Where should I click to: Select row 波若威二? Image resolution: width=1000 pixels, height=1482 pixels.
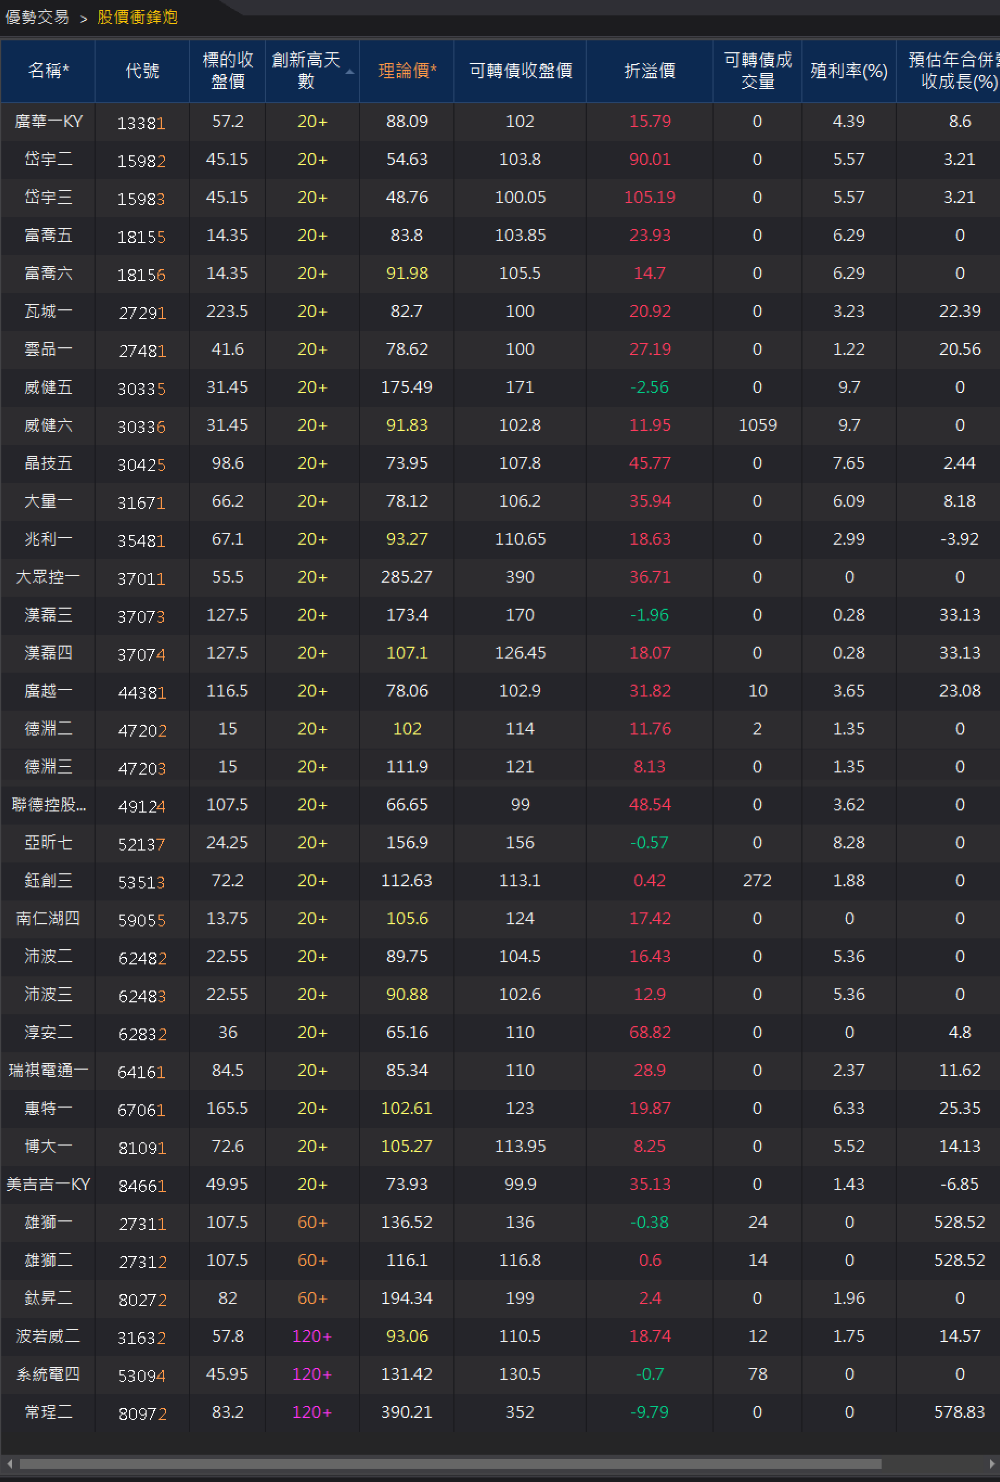pos(500,1336)
